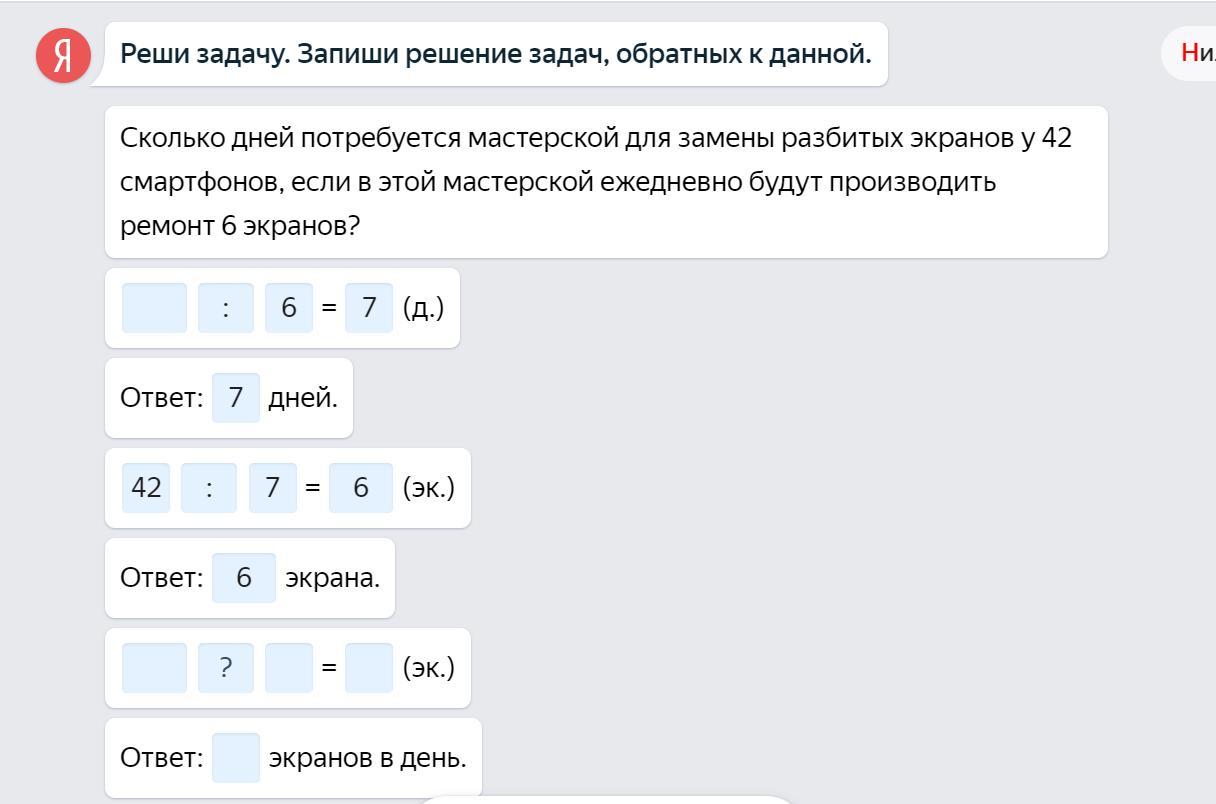
Task: Click the first empty field in the third equation
Action: click(154, 668)
